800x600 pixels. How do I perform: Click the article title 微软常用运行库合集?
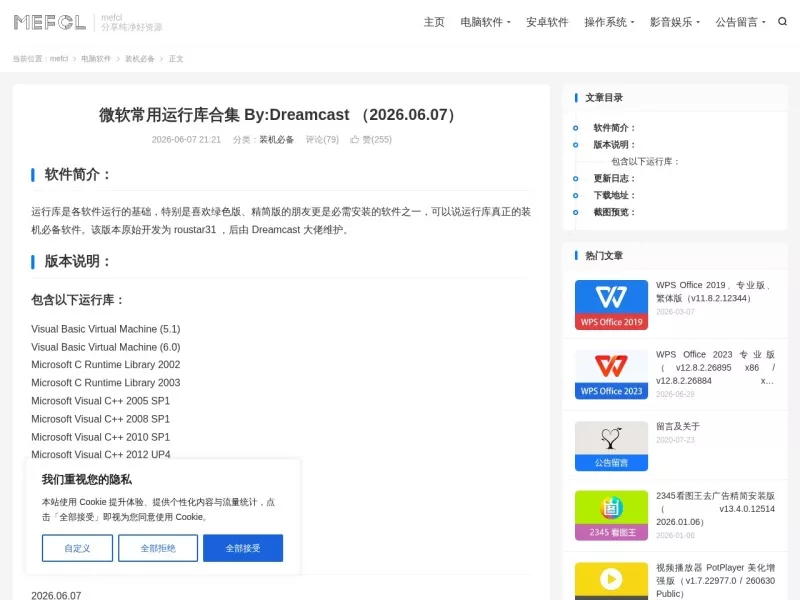pos(278,115)
